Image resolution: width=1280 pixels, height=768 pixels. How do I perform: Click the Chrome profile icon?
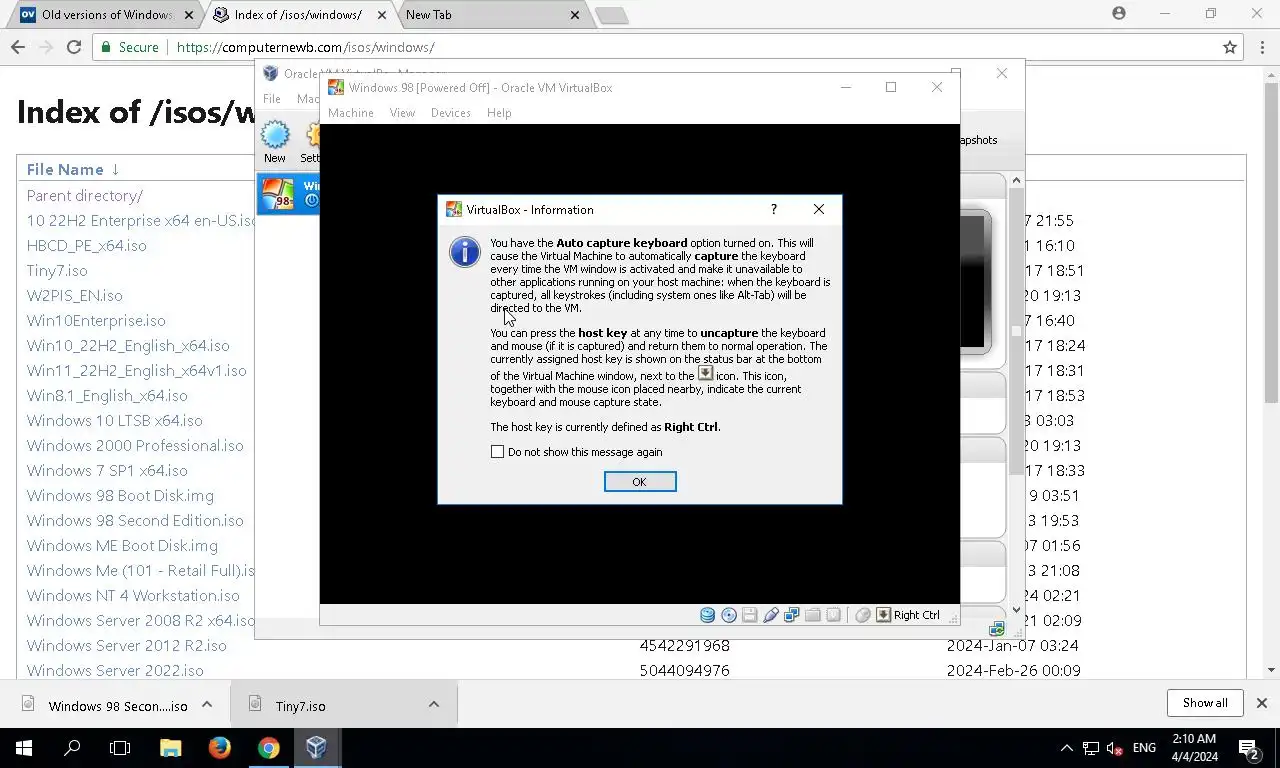point(1119,13)
